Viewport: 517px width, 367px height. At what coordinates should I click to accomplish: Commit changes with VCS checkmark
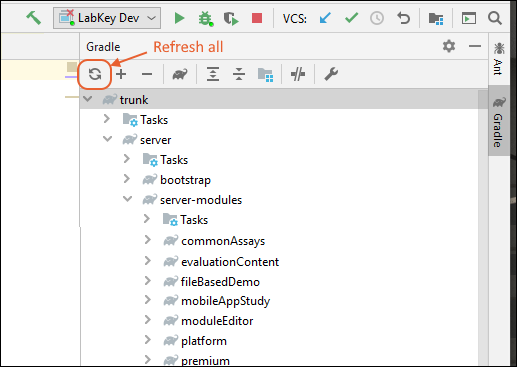click(351, 18)
